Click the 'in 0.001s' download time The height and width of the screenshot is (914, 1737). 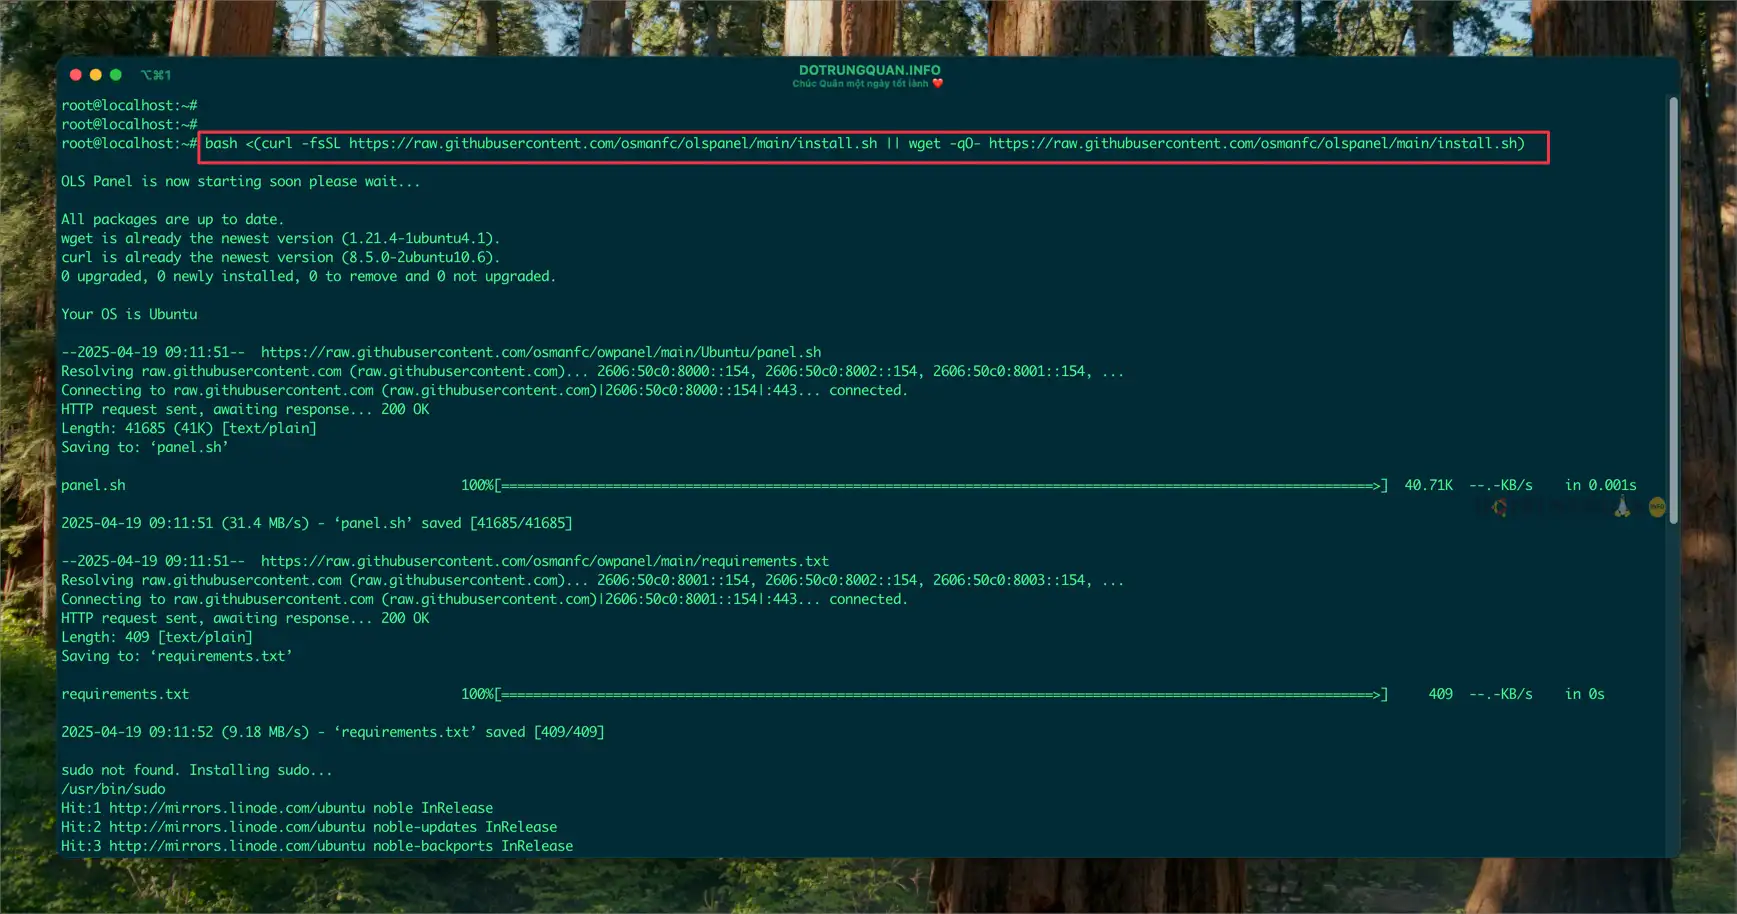[x=1601, y=485]
